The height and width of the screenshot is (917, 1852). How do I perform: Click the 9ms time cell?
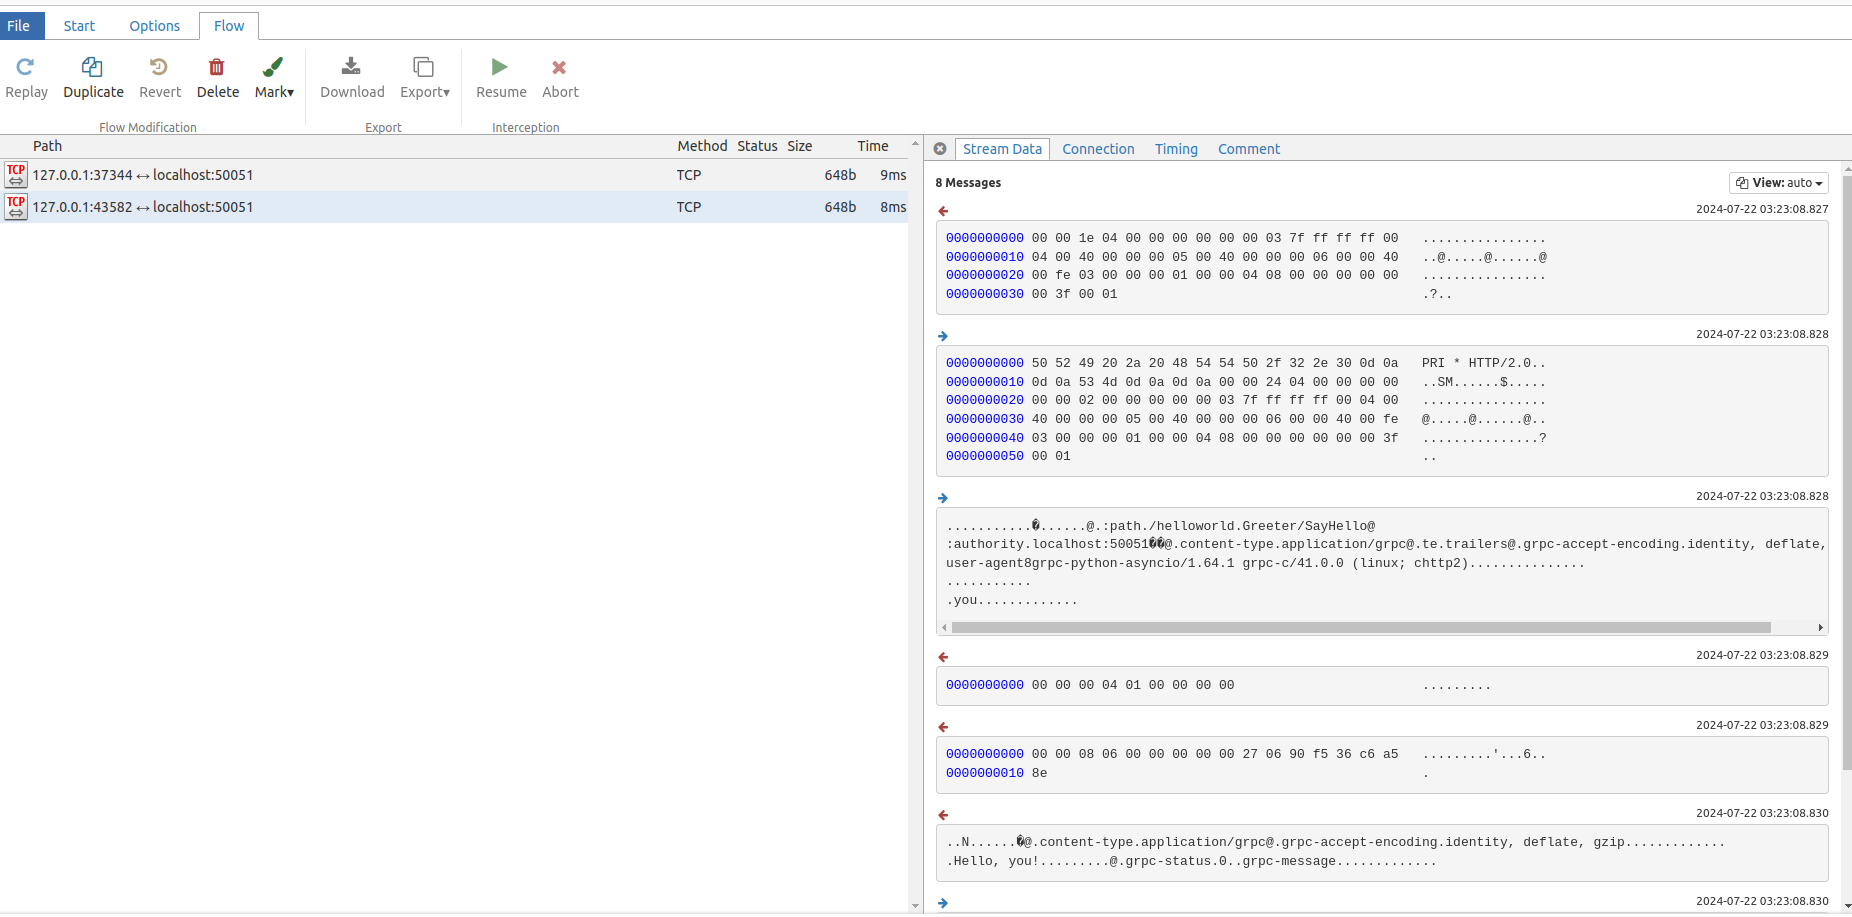click(x=893, y=175)
